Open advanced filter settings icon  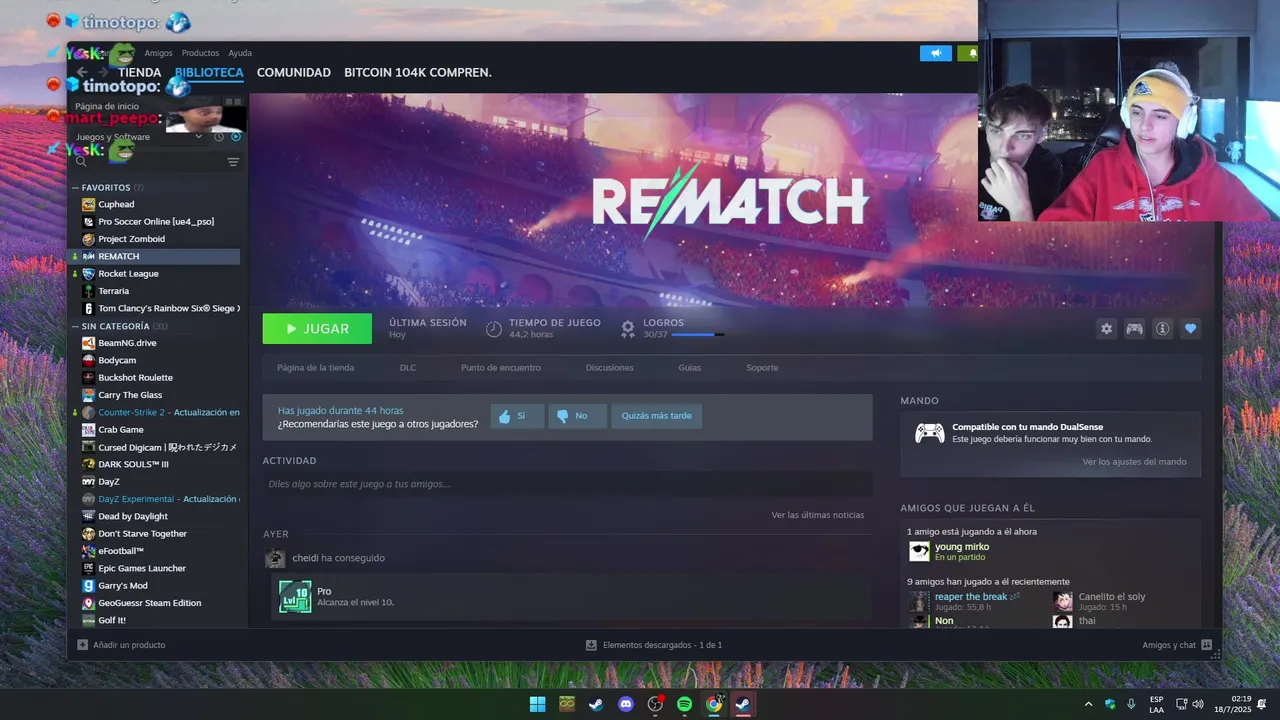click(x=233, y=162)
